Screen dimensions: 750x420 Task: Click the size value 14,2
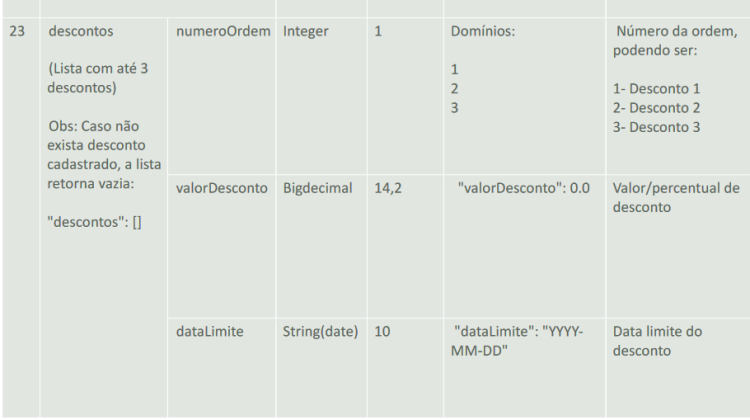388,188
